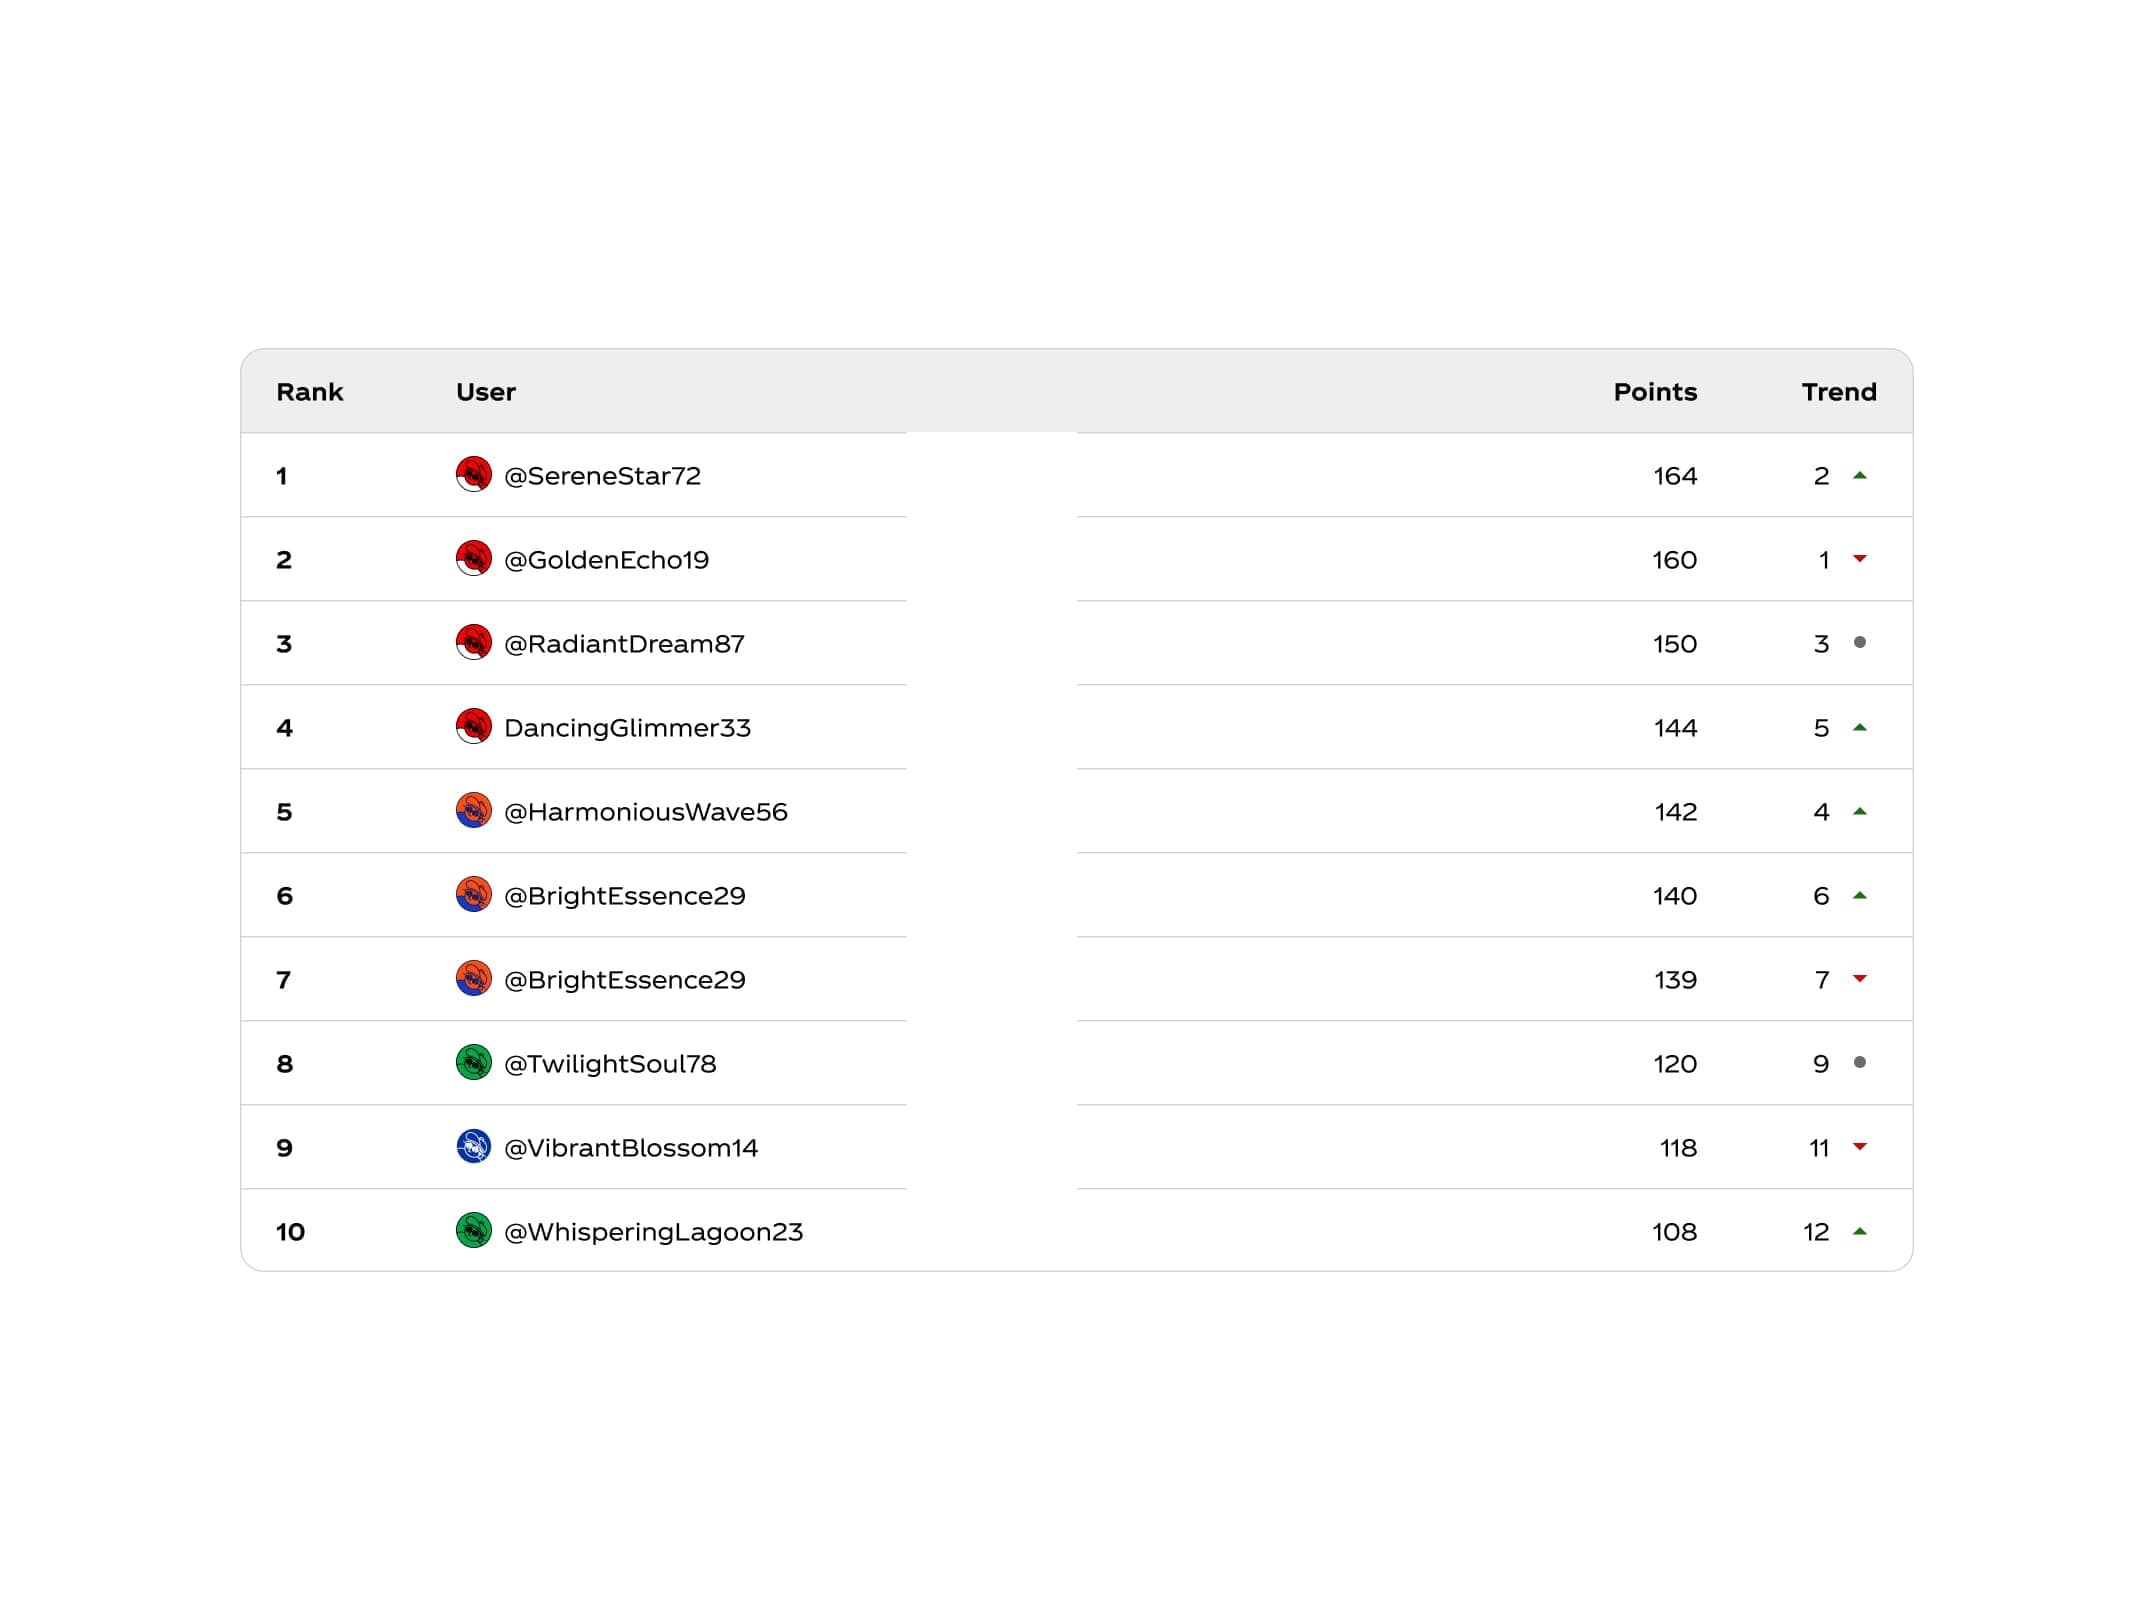Click the User column header
The image size is (2154, 1620).
pos(485,392)
